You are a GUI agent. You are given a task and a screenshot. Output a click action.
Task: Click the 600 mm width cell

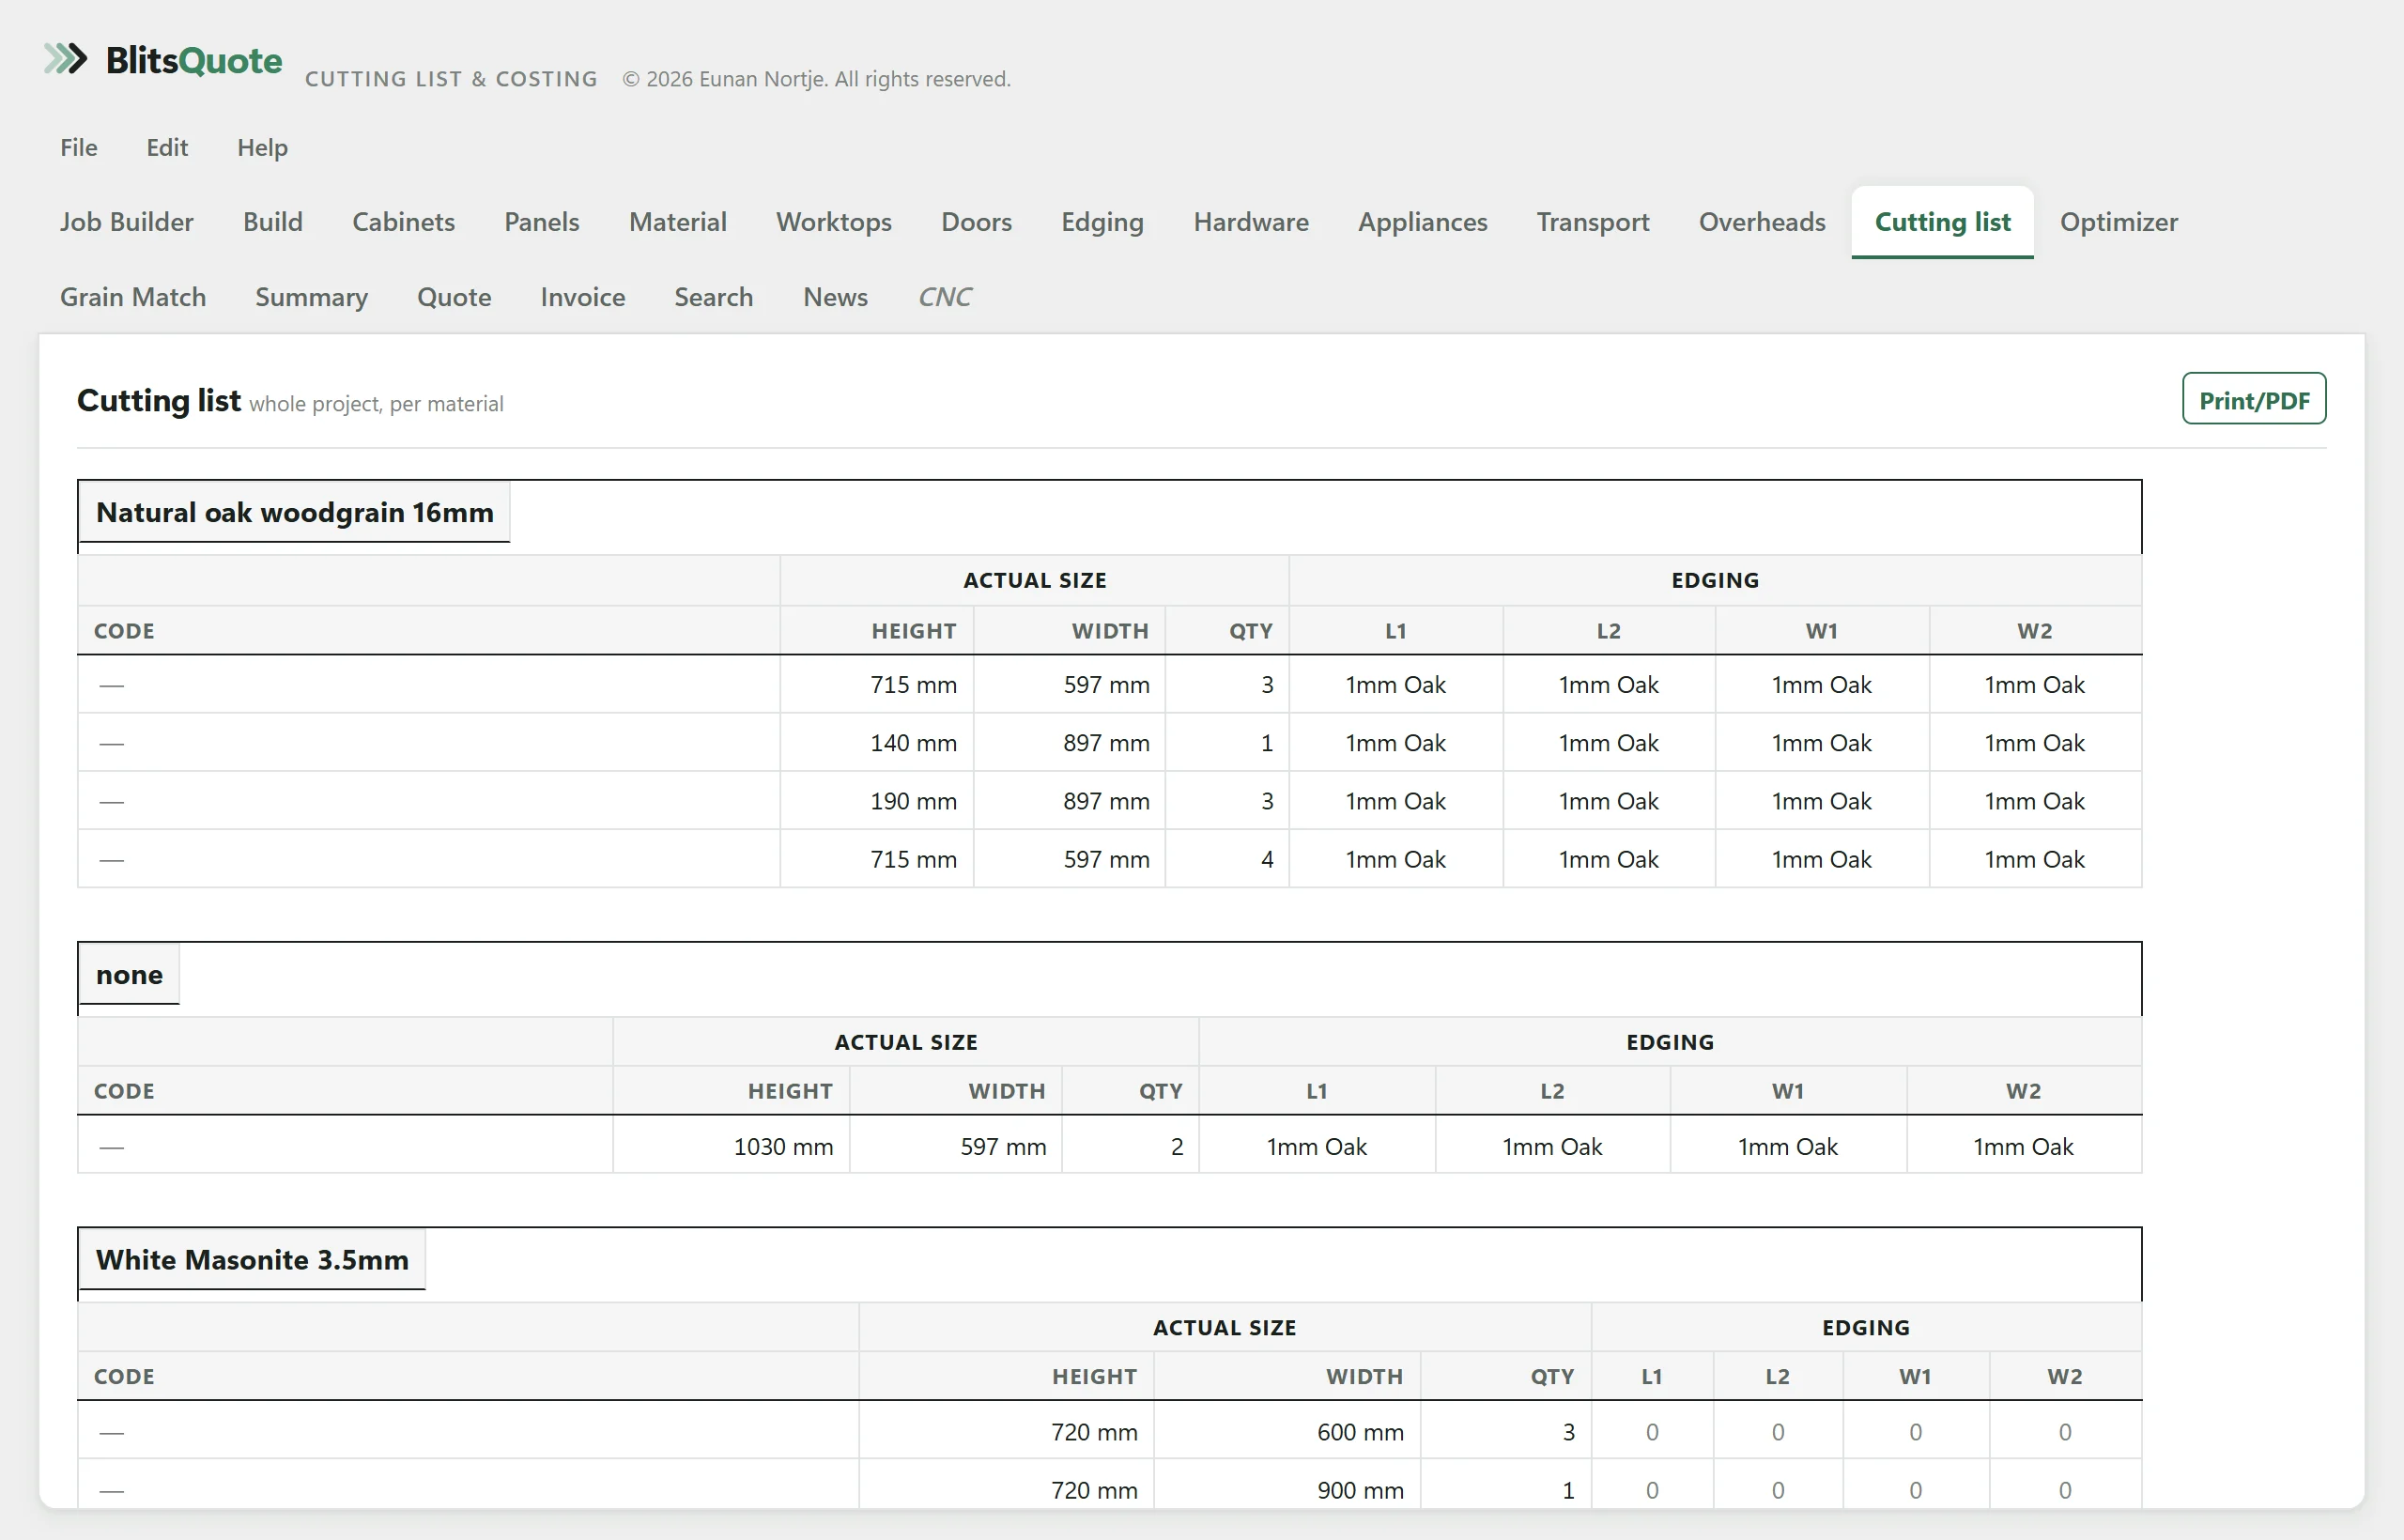[1287, 1432]
